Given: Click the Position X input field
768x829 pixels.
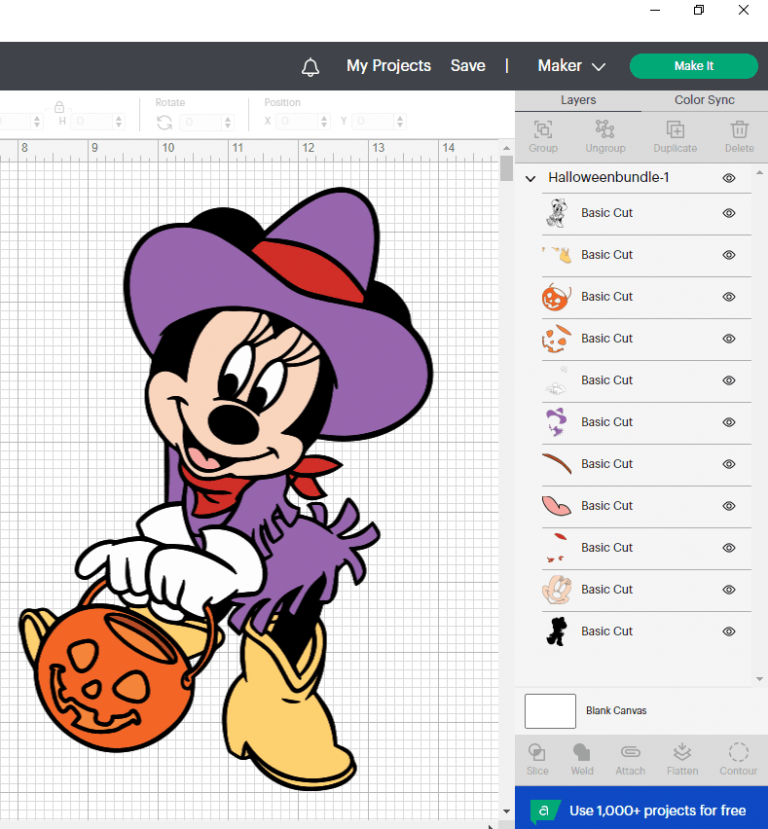Looking at the screenshot, I should coord(299,122).
